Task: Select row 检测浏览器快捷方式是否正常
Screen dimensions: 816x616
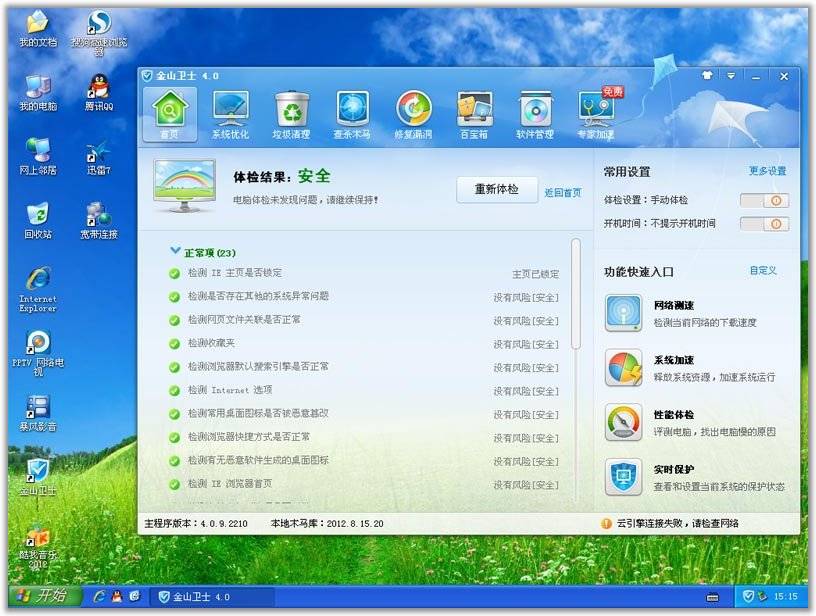Action: click(x=363, y=437)
